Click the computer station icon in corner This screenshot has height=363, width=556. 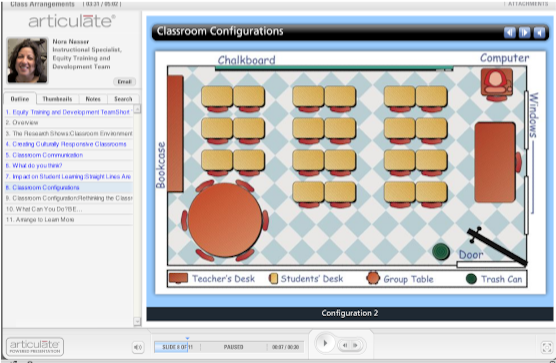497,84
